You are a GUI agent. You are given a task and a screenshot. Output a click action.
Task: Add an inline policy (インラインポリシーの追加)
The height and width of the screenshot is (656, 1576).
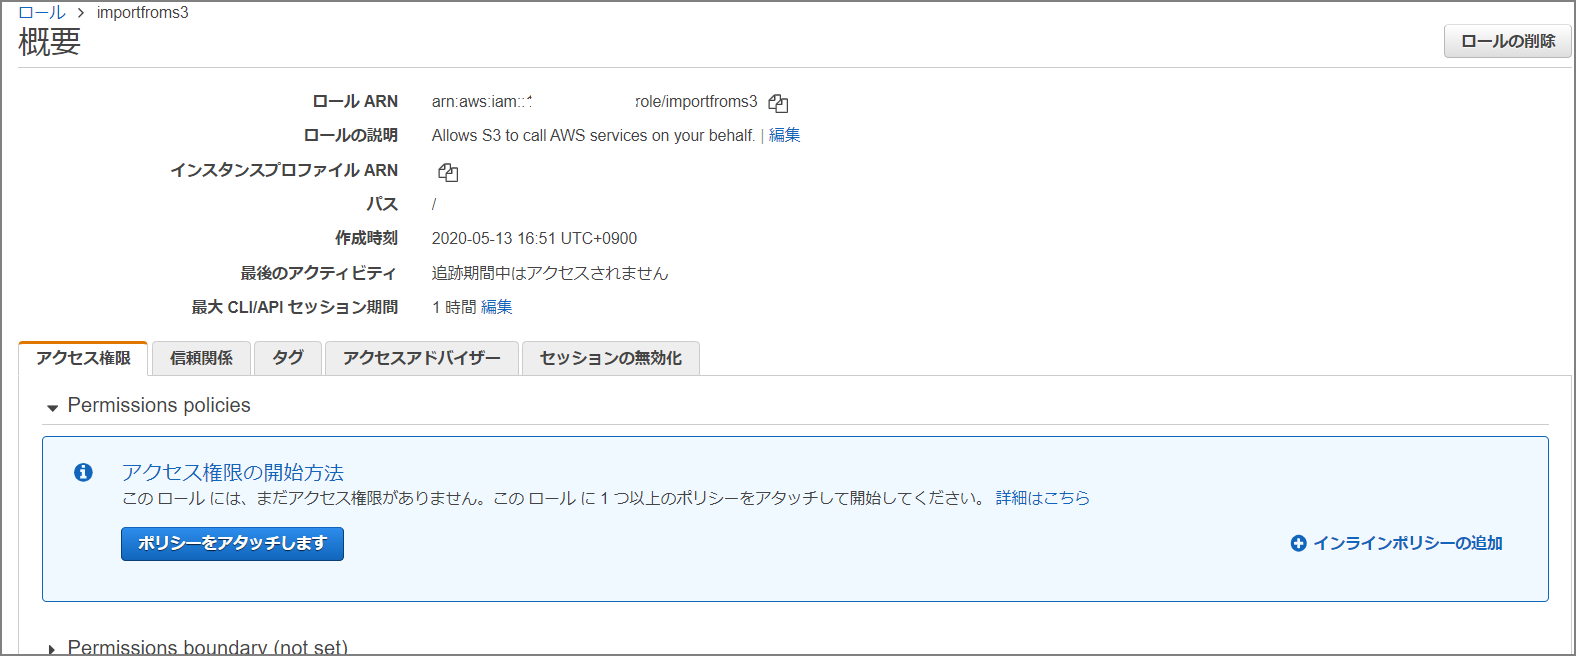pyautogui.click(x=1397, y=543)
